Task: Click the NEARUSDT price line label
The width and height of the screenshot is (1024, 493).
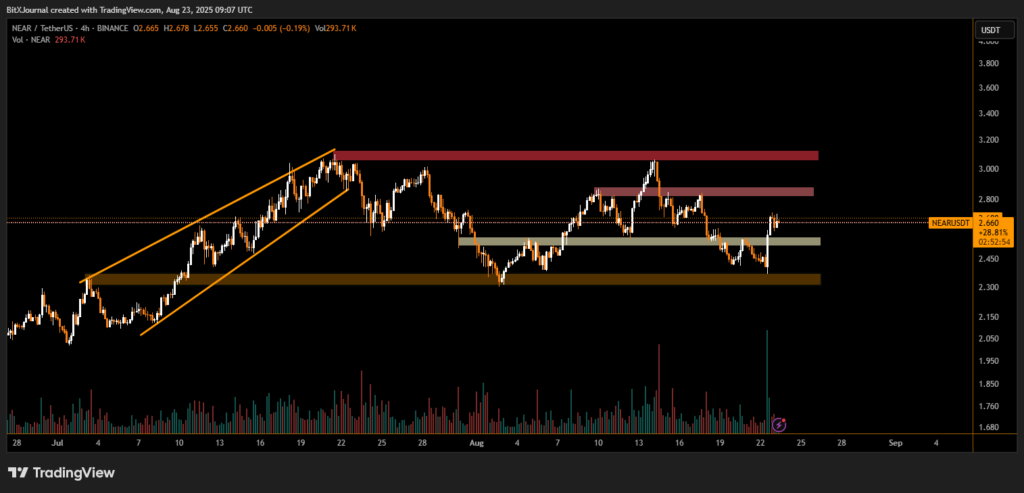Action: coord(949,222)
